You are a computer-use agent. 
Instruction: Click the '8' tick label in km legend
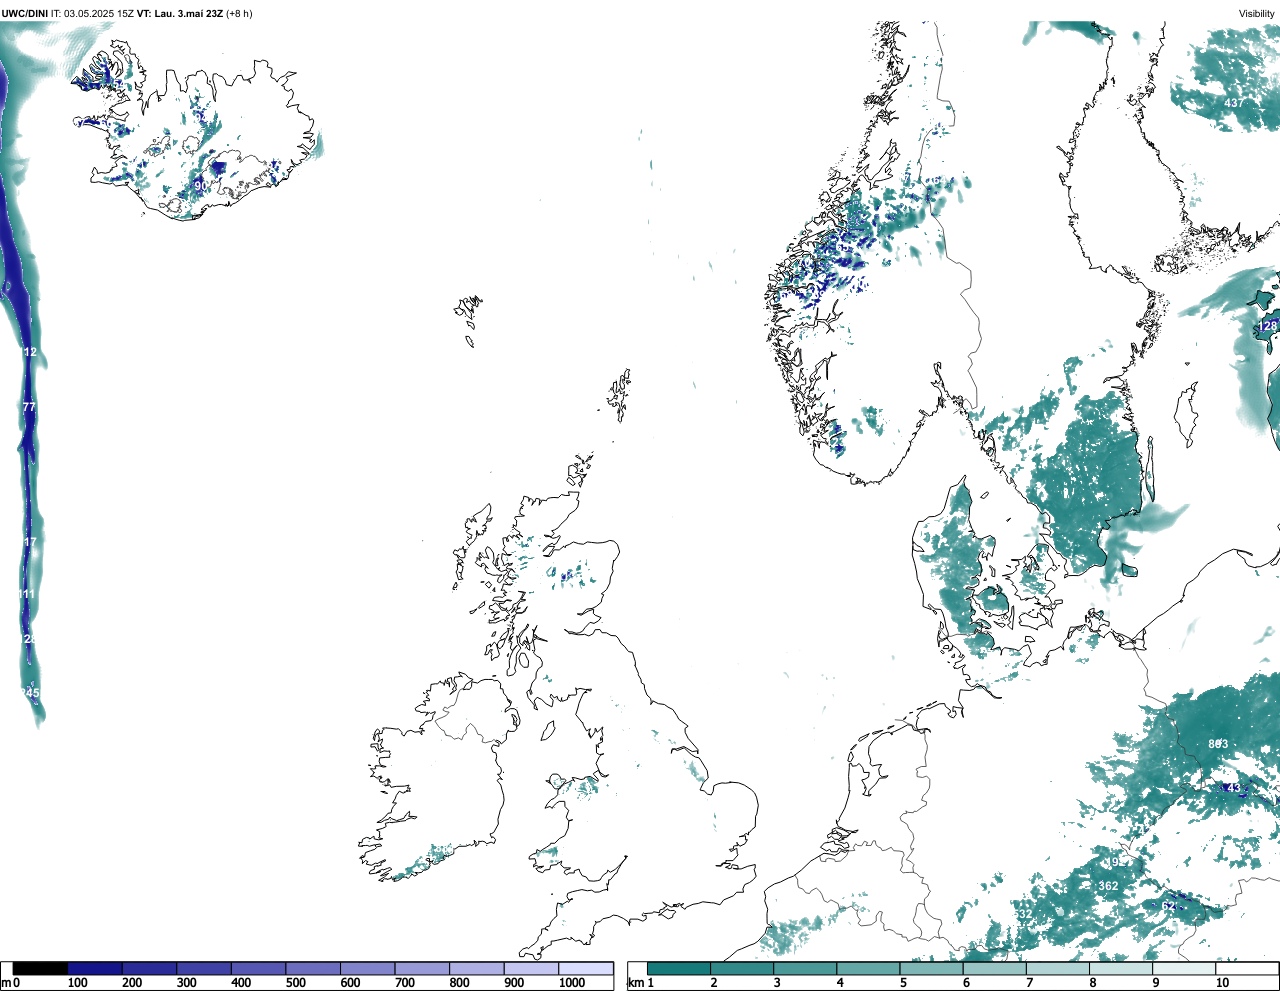pos(1092,983)
